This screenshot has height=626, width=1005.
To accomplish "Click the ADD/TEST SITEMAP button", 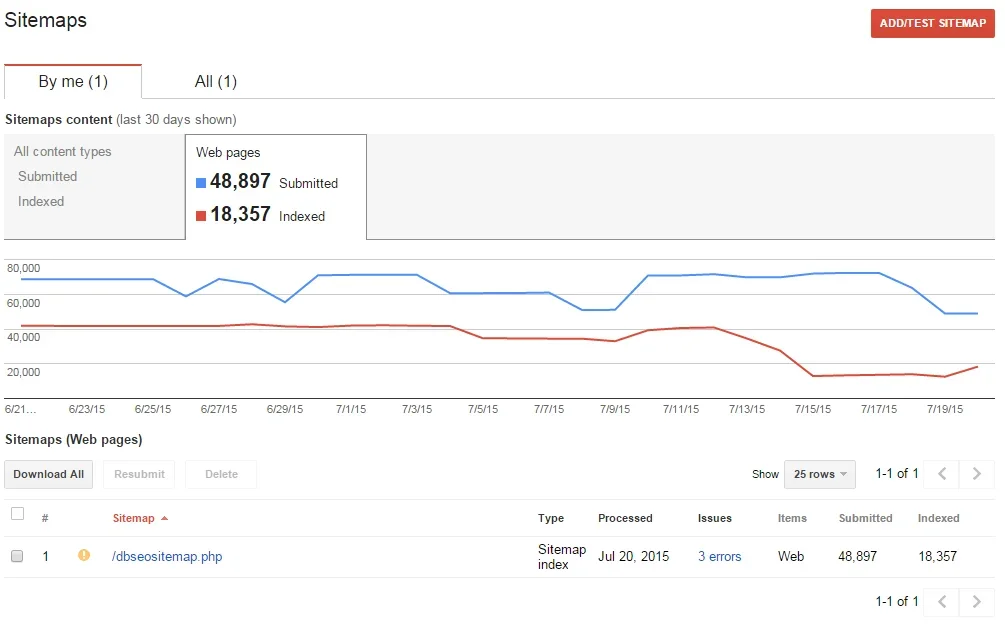I will coord(932,23).
